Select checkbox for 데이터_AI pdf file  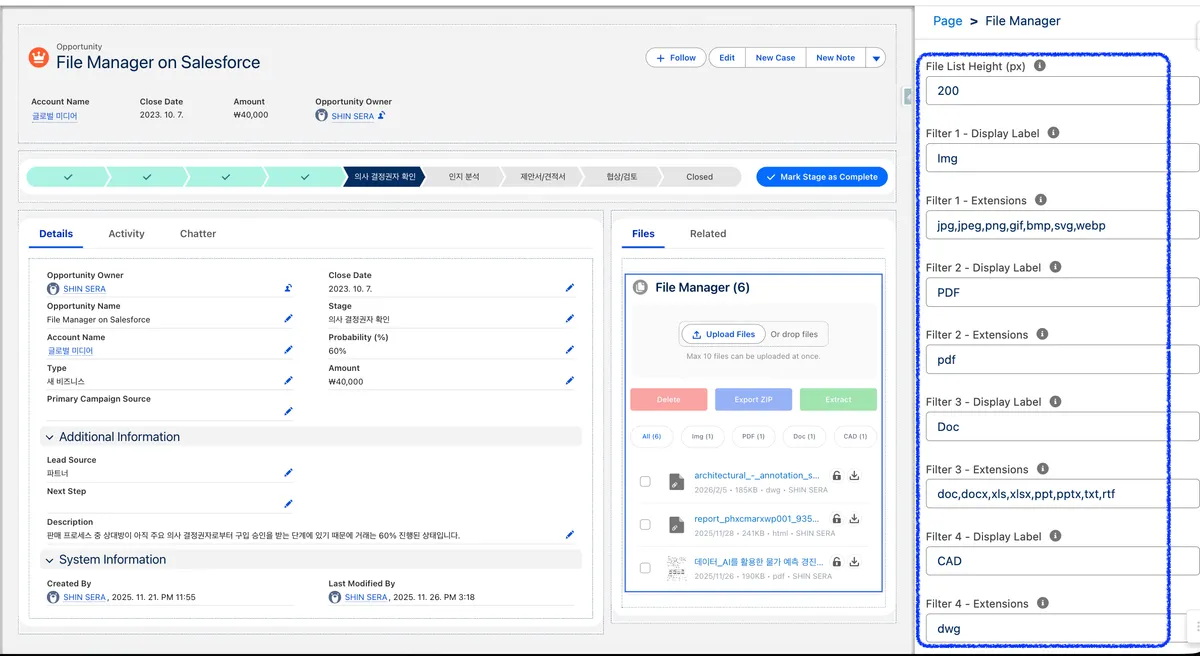645,567
